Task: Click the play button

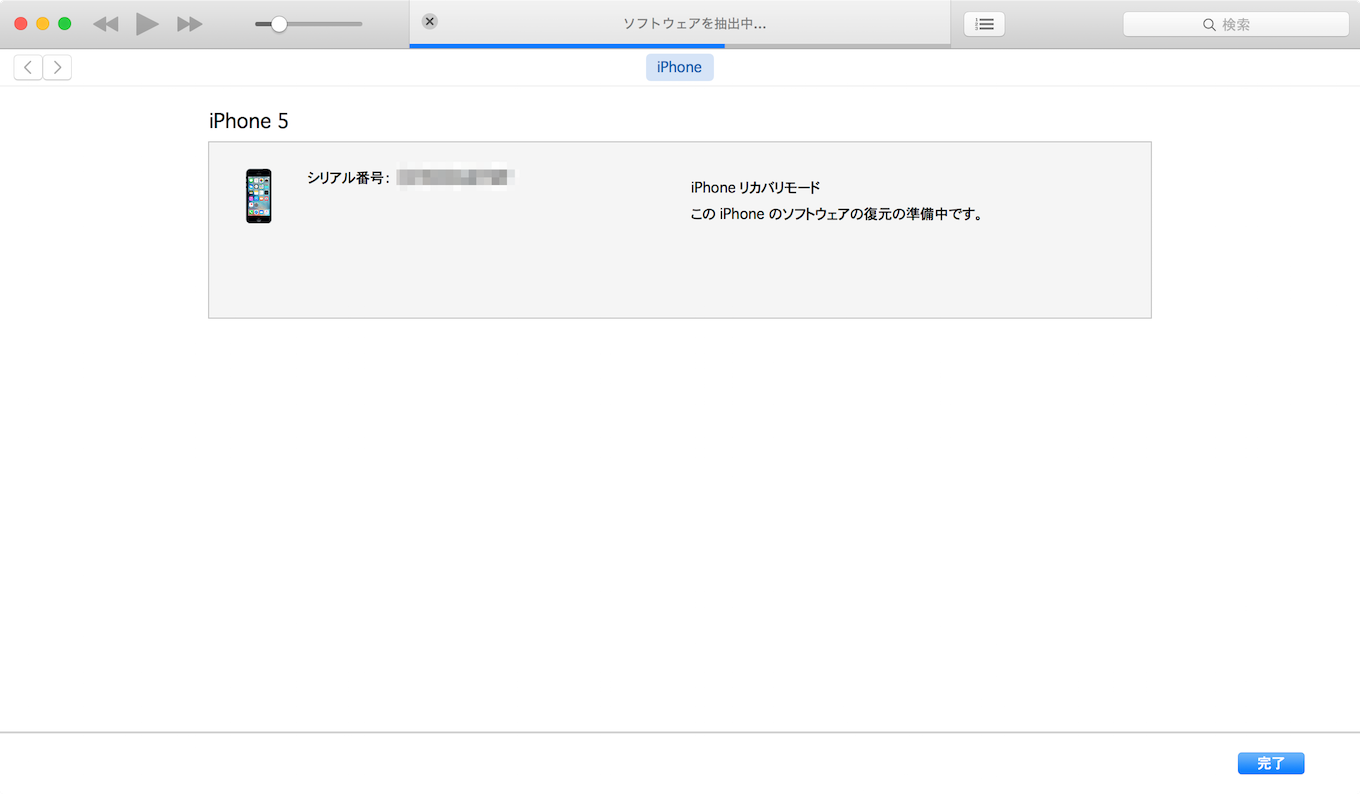Action: point(148,24)
